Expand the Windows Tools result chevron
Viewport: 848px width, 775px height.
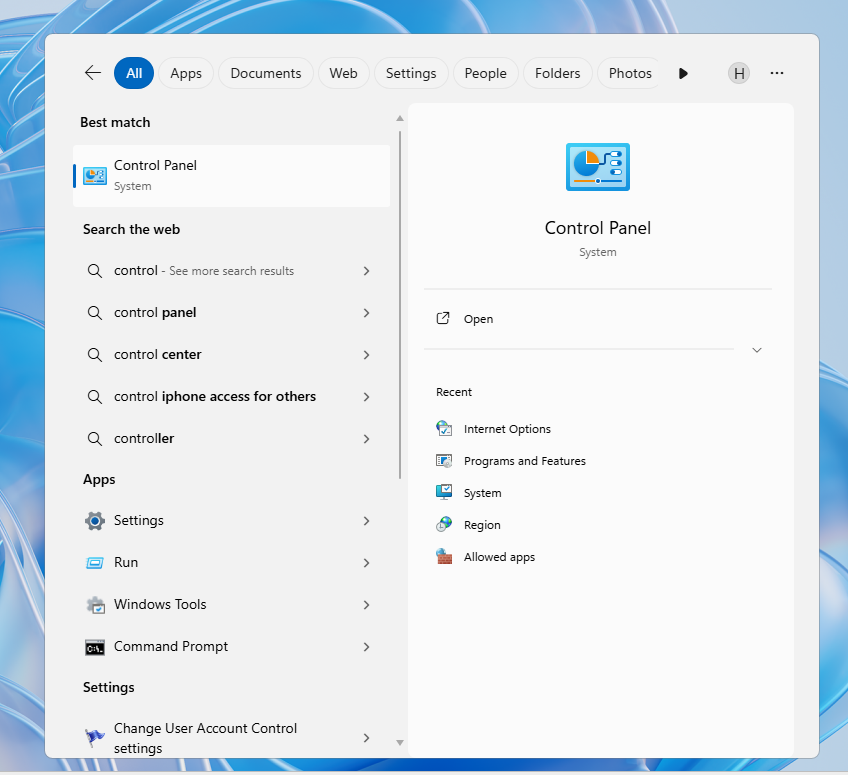[366, 605]
